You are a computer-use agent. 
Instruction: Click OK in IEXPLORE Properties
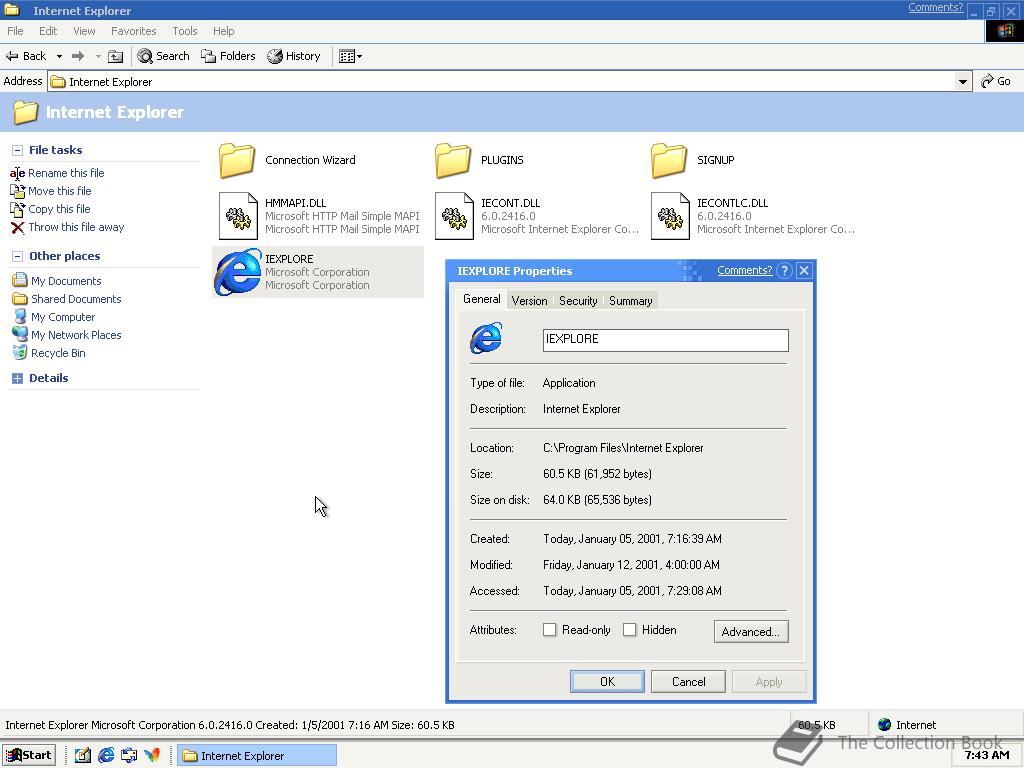607,682
